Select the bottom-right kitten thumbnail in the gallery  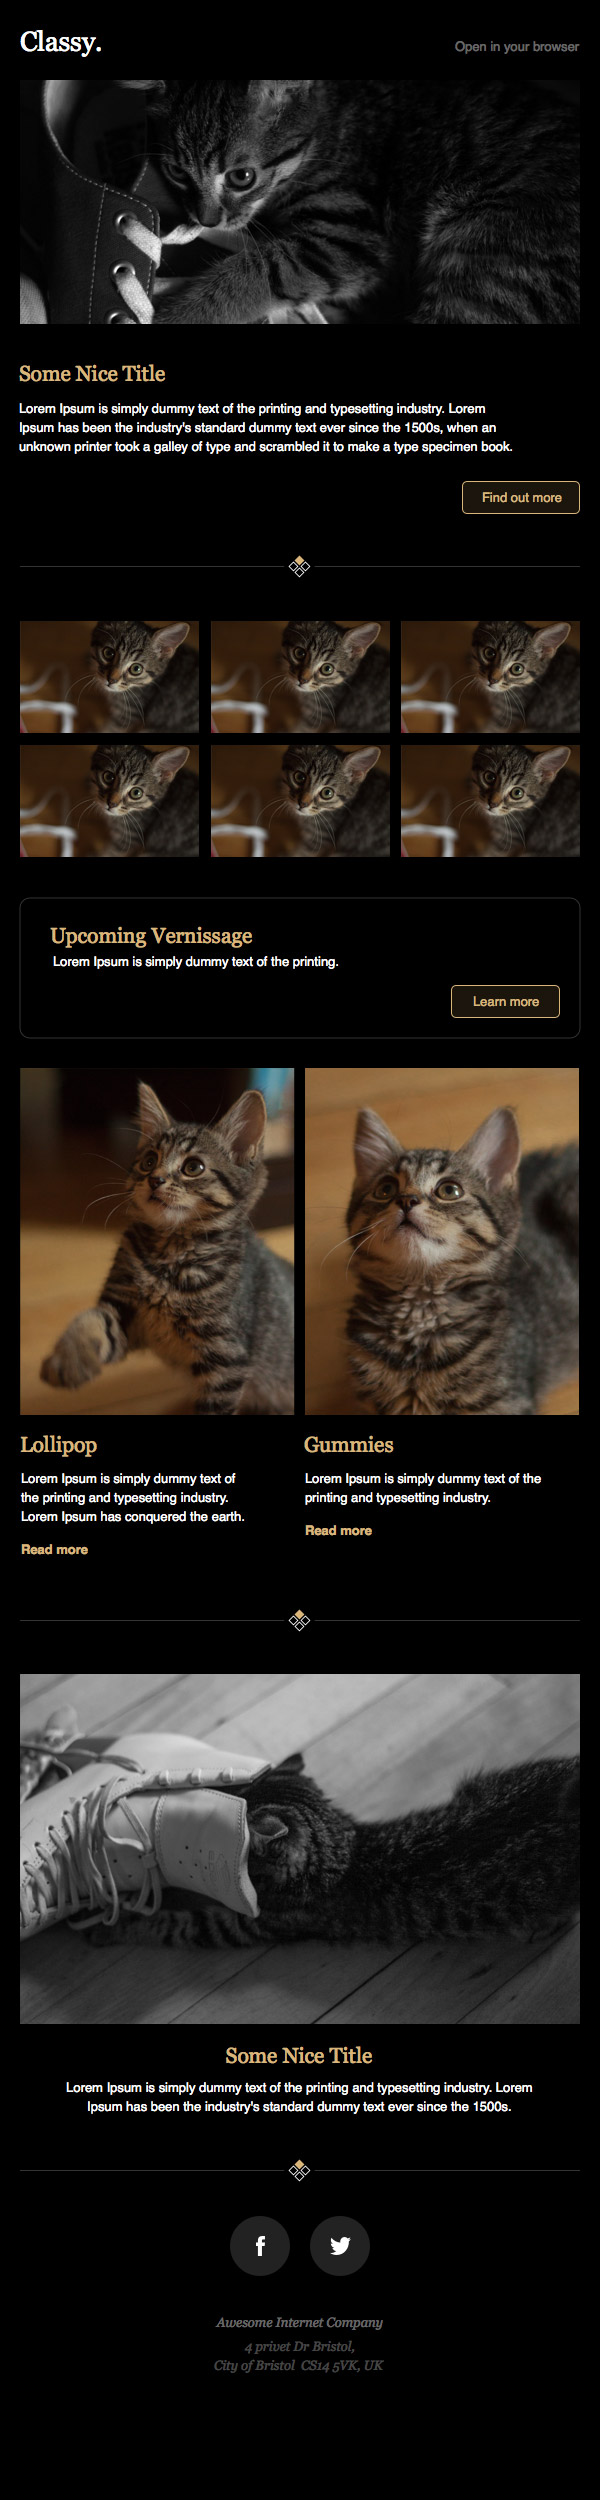pos(490,800)
